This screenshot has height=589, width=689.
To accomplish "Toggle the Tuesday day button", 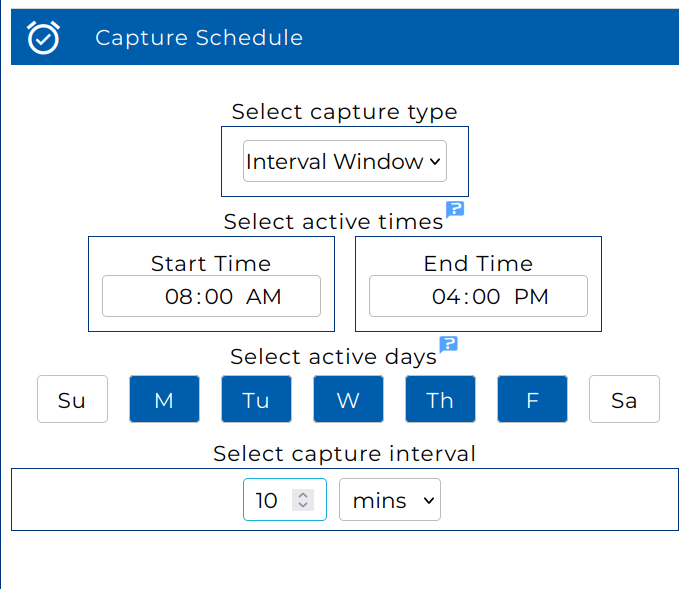I will (256, 400).
